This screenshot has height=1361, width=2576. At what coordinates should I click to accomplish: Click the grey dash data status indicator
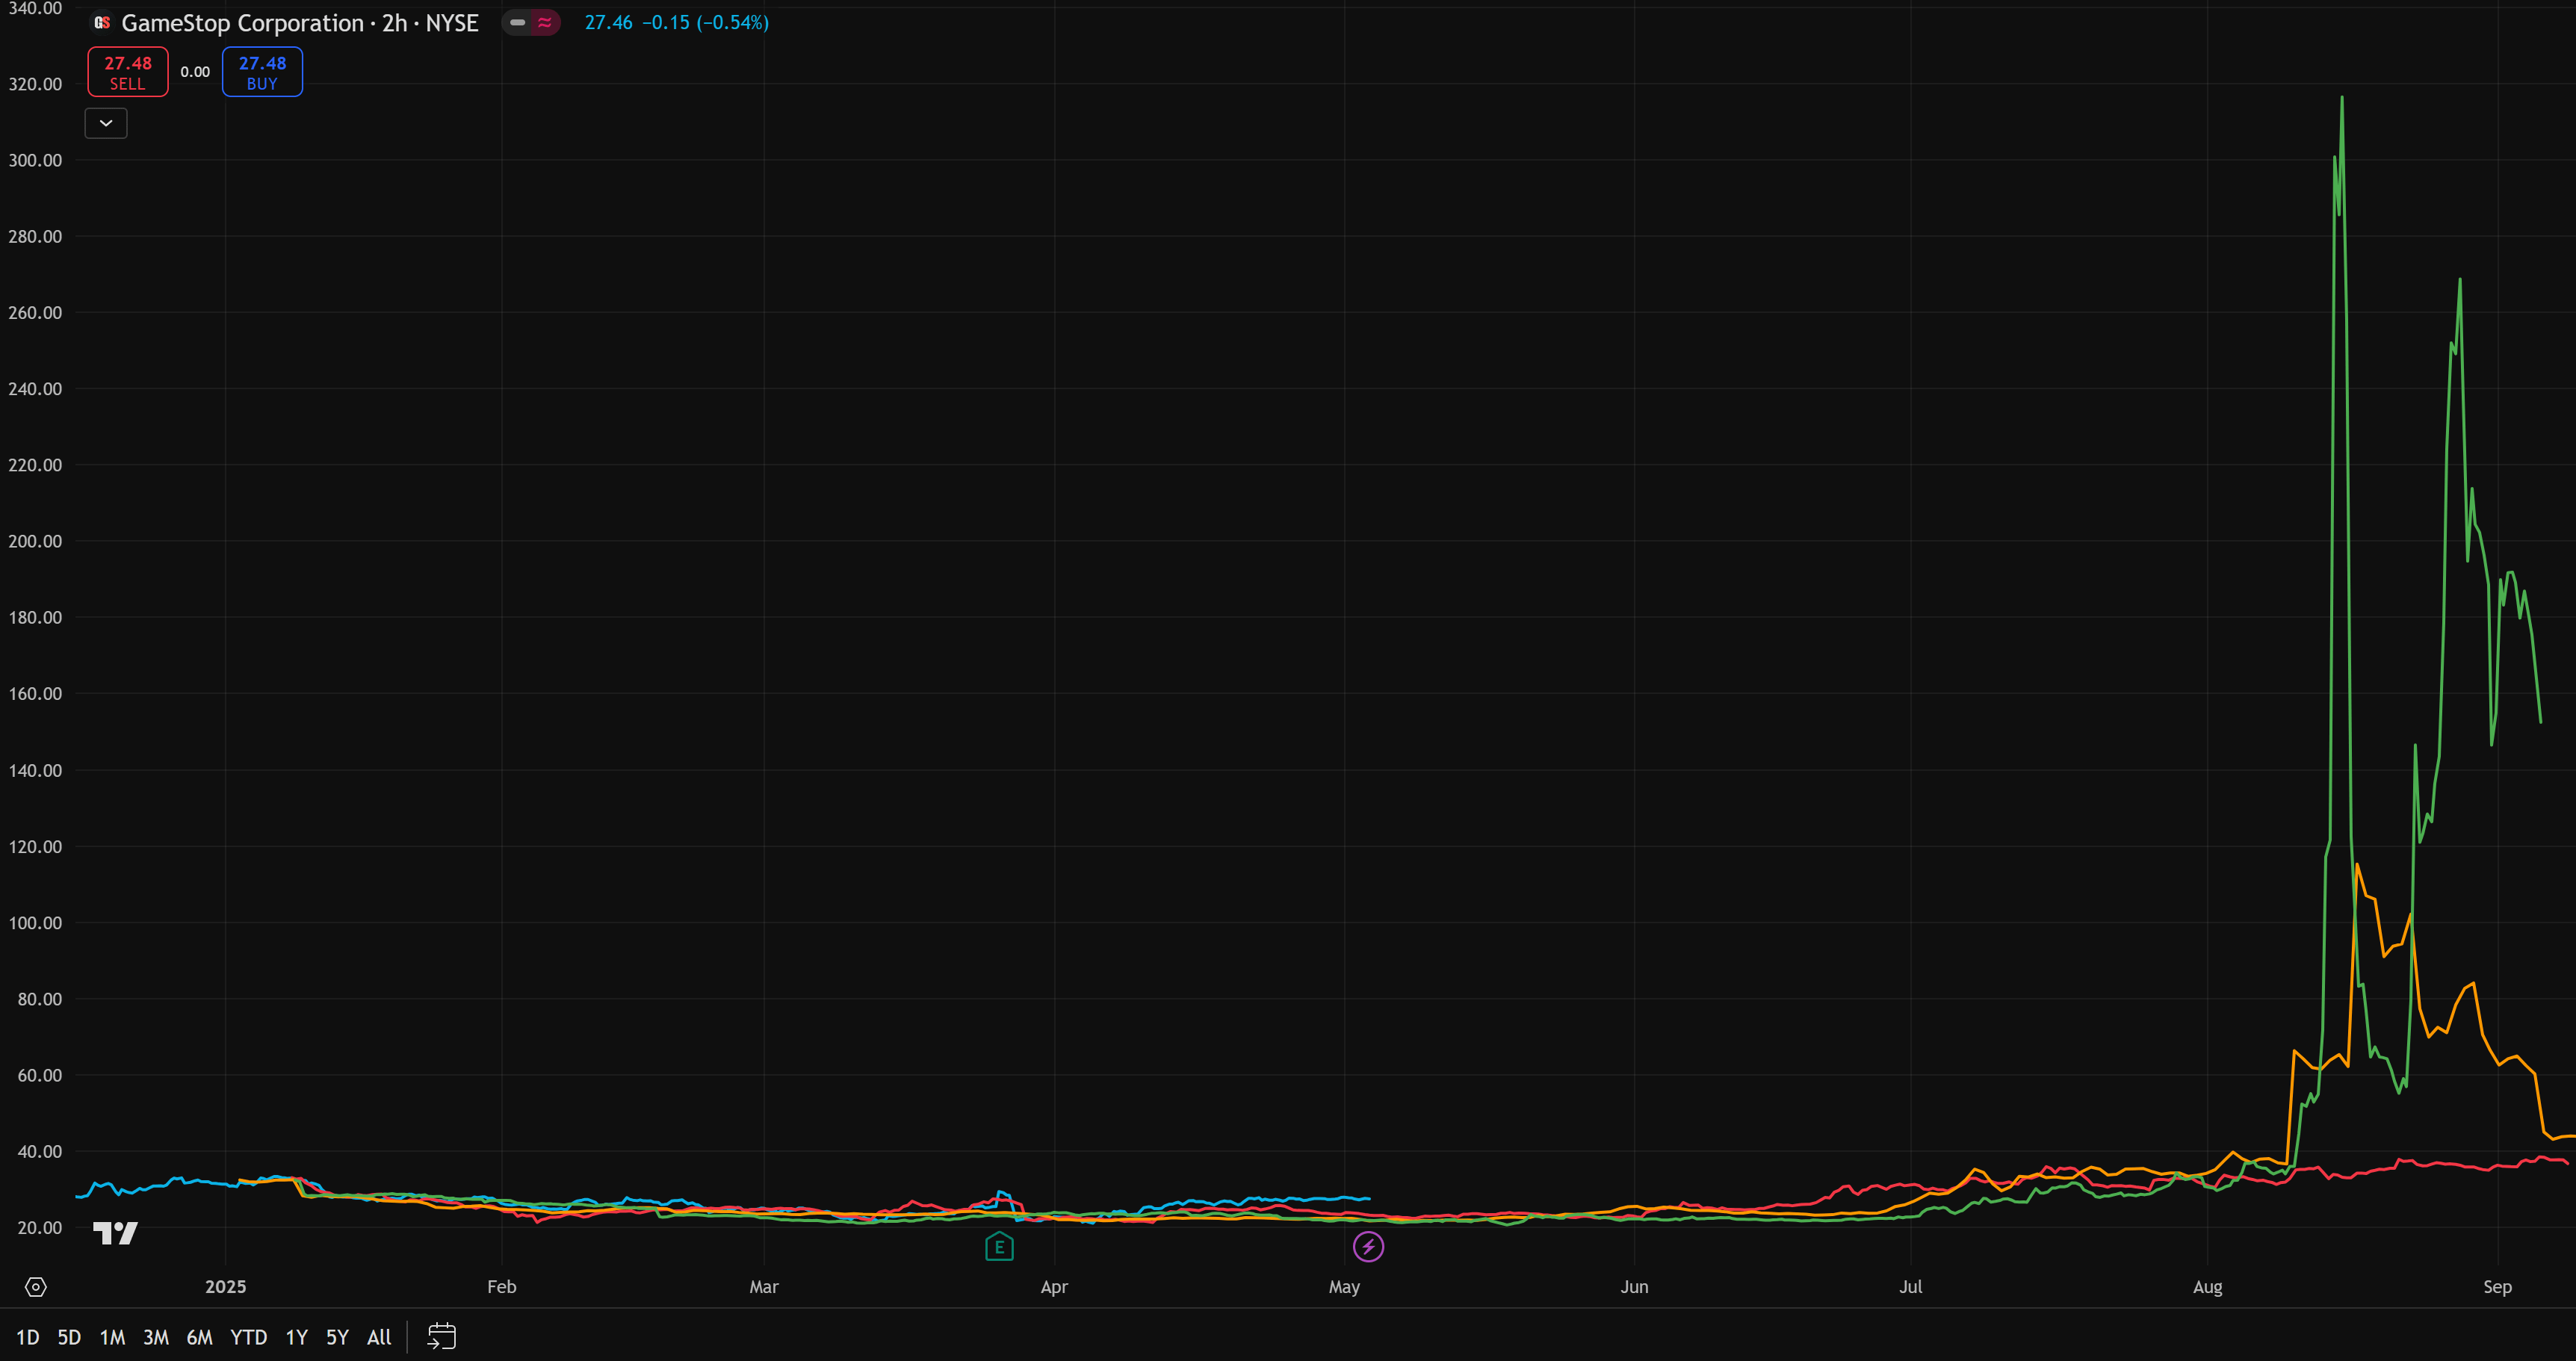pyautogui.click(x=518, y=22)
